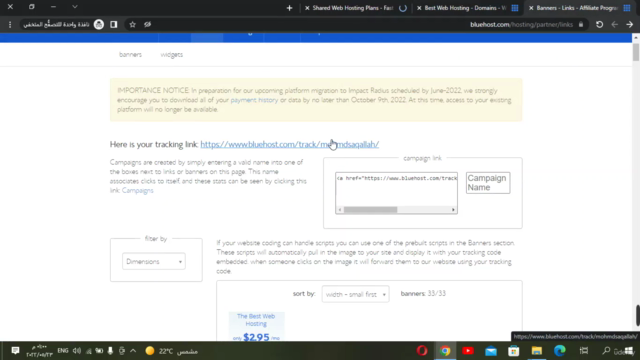Image resolution: width=640 pixels, height=360 pixels.
Task: Click code box scroll-right arrow
Action: pyautogui.click(x=453, y=210)
